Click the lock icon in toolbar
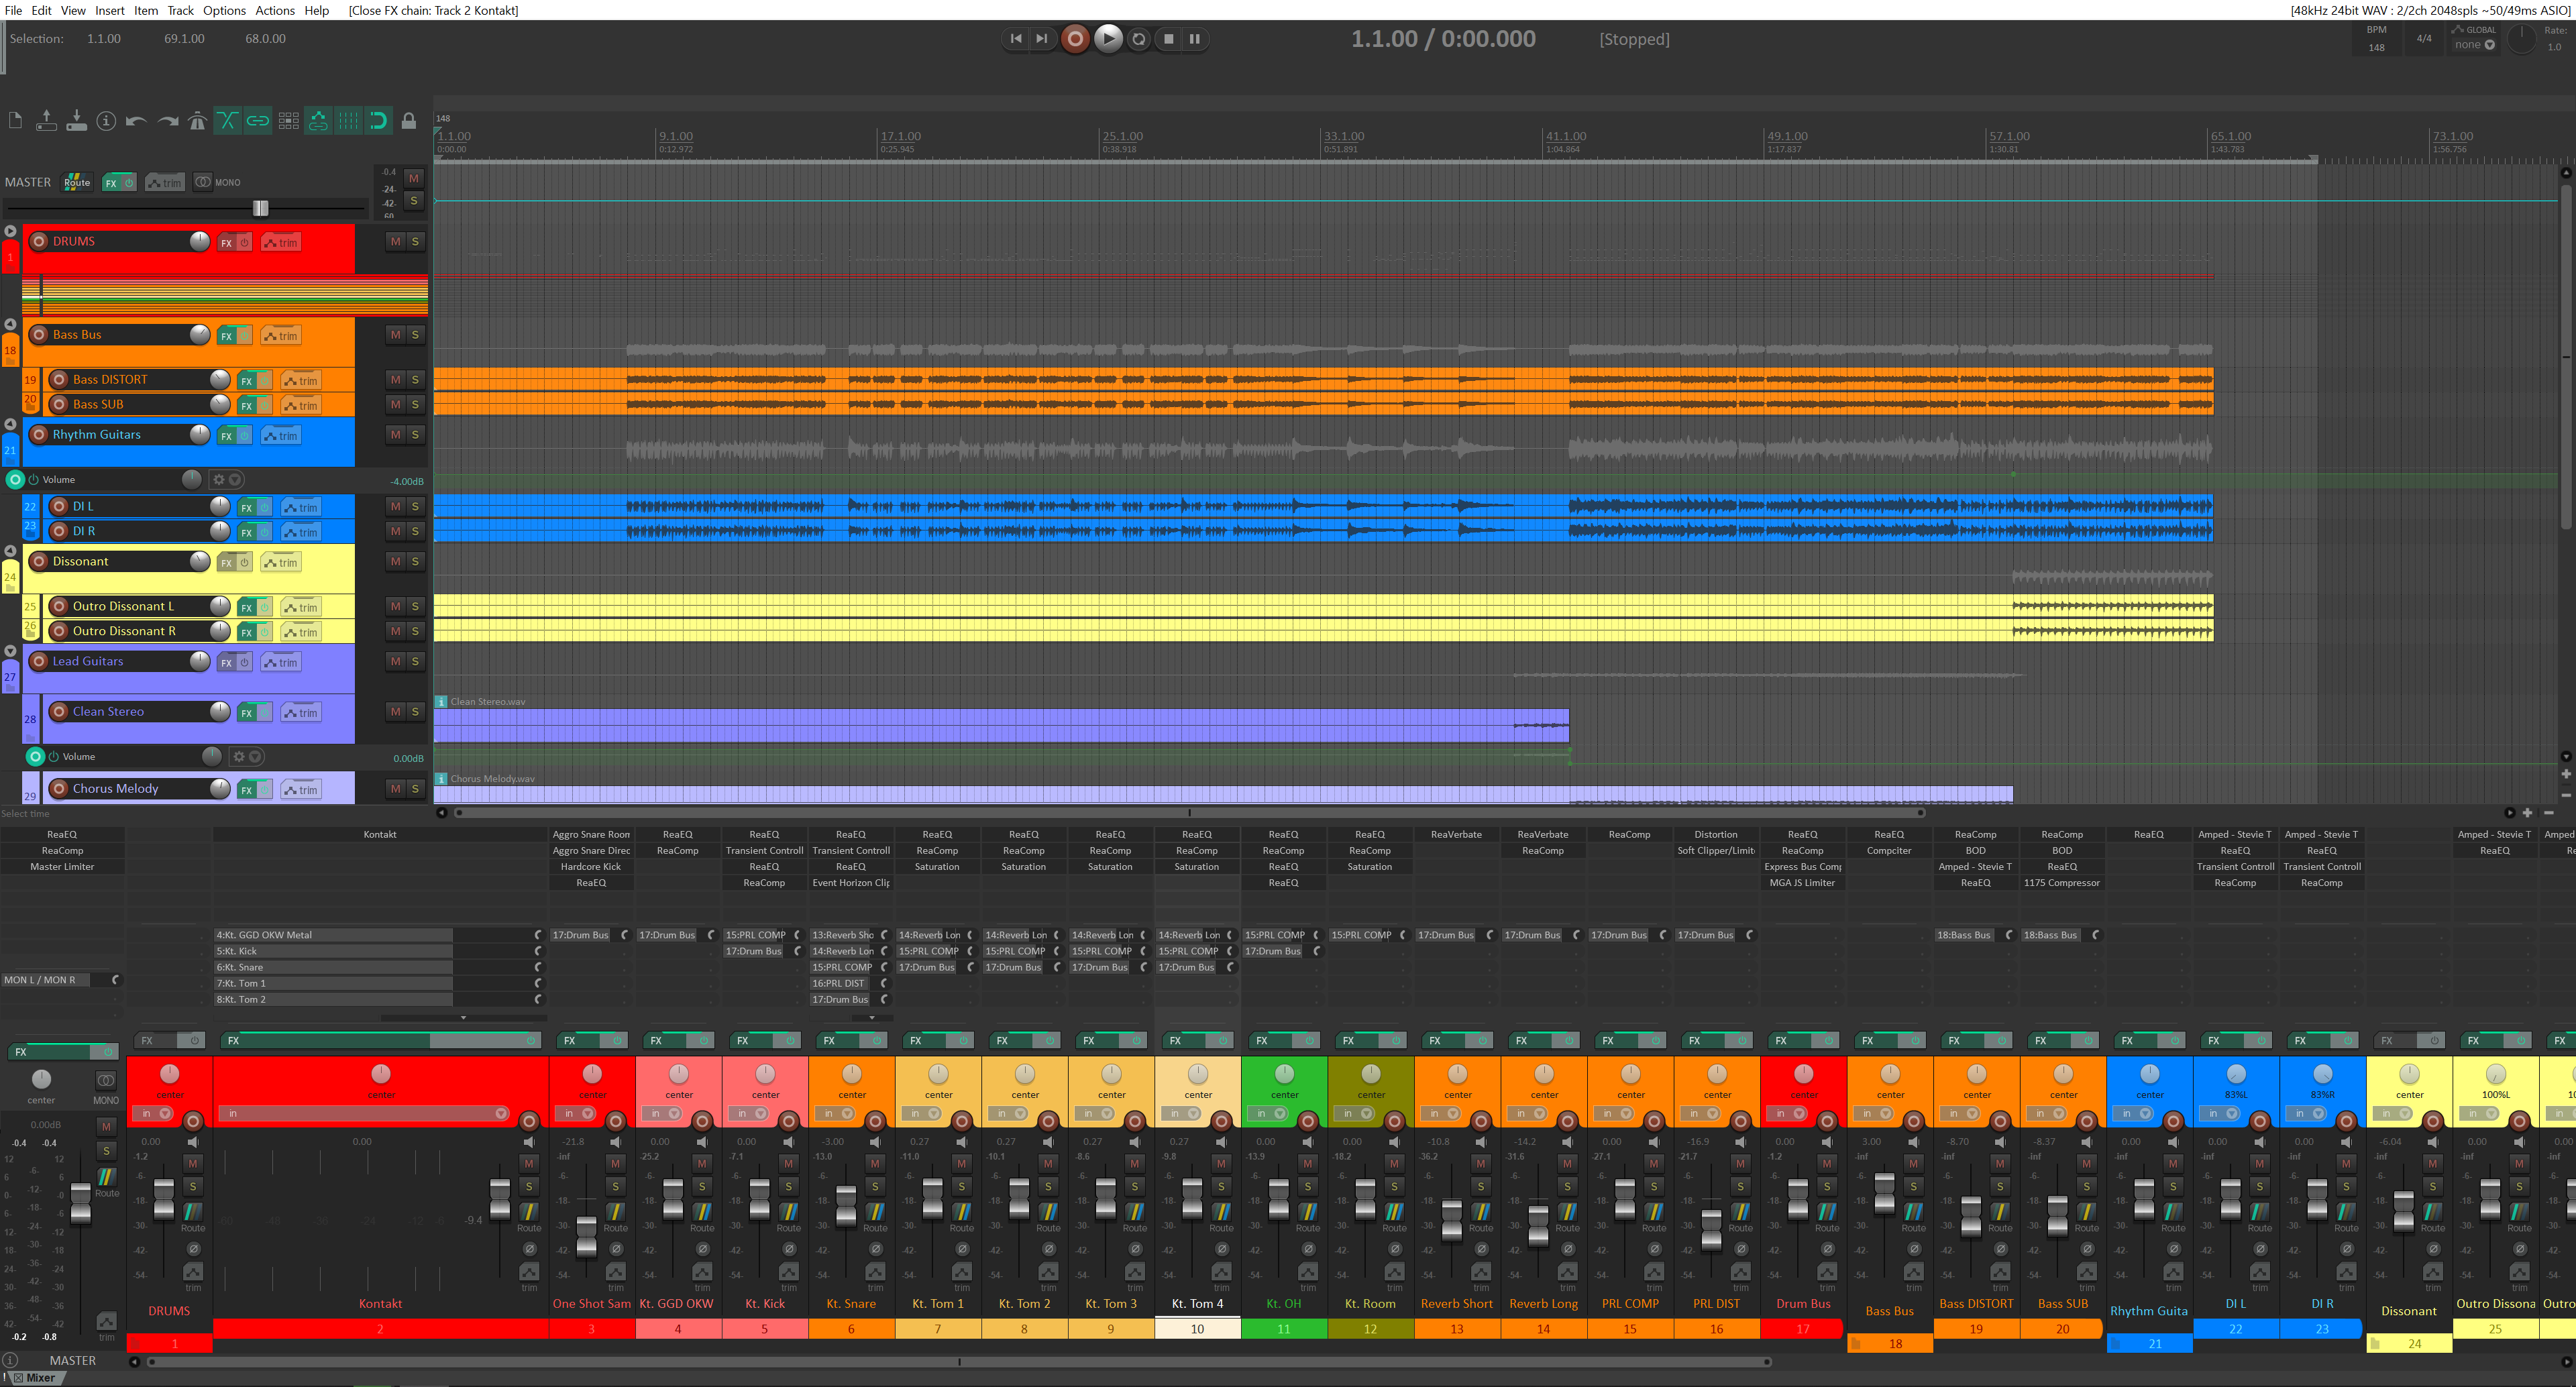The width and height of the screenshot is (2576, 1387). pos(408,121)
